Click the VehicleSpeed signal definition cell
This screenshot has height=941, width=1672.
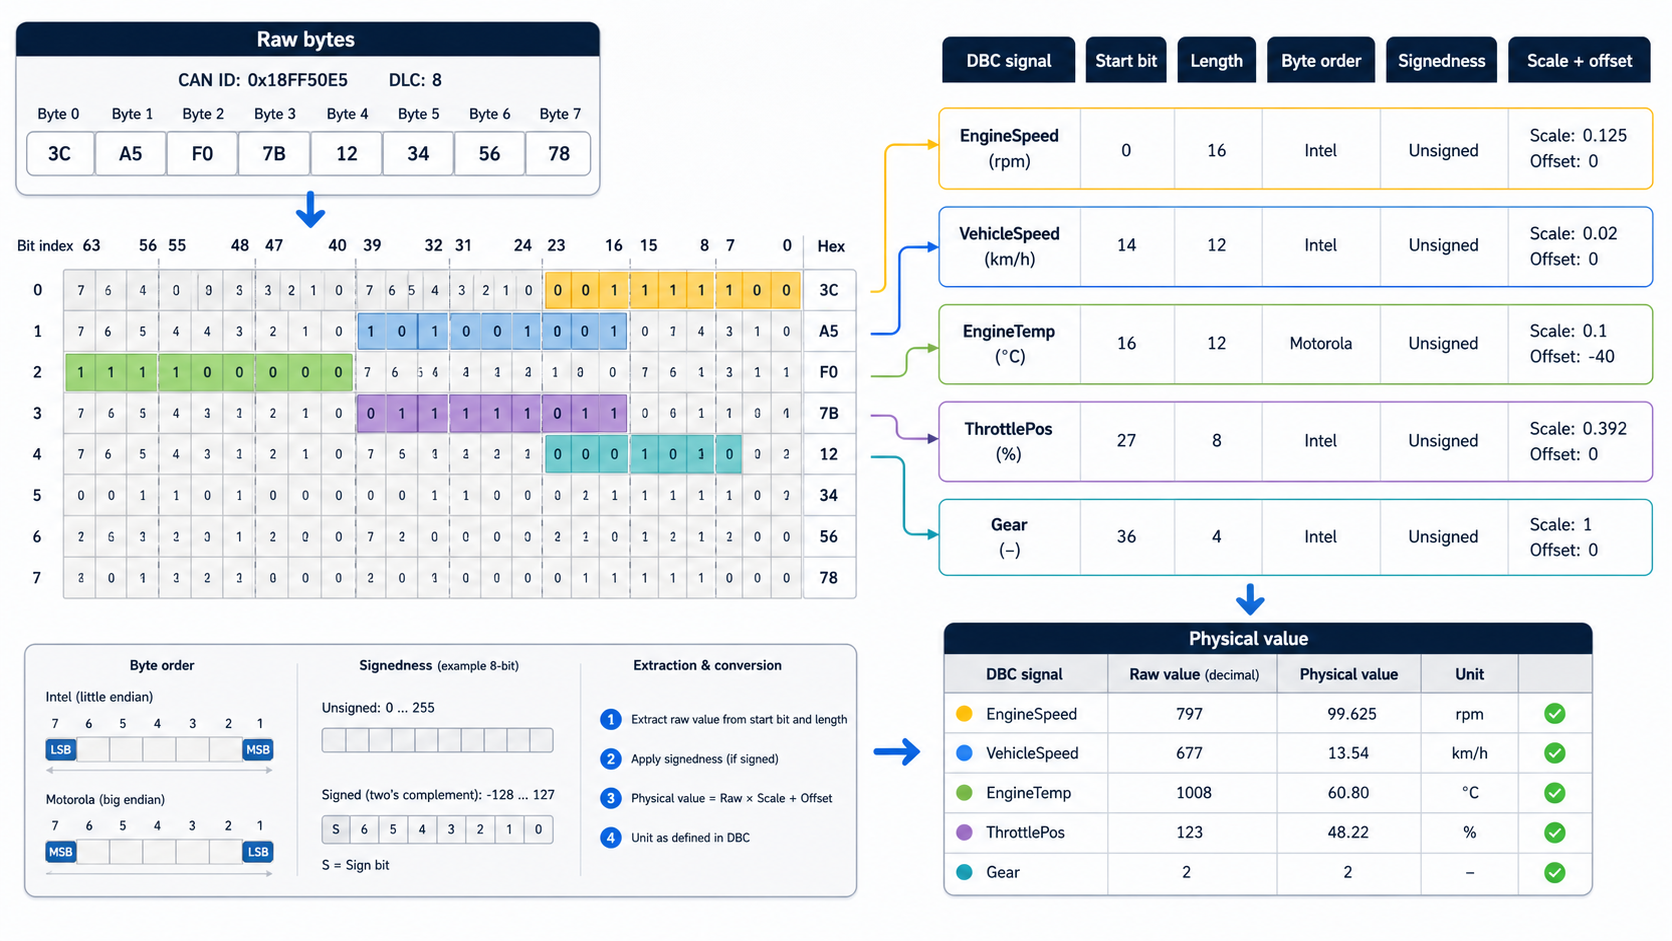[x=1009, y=246]
